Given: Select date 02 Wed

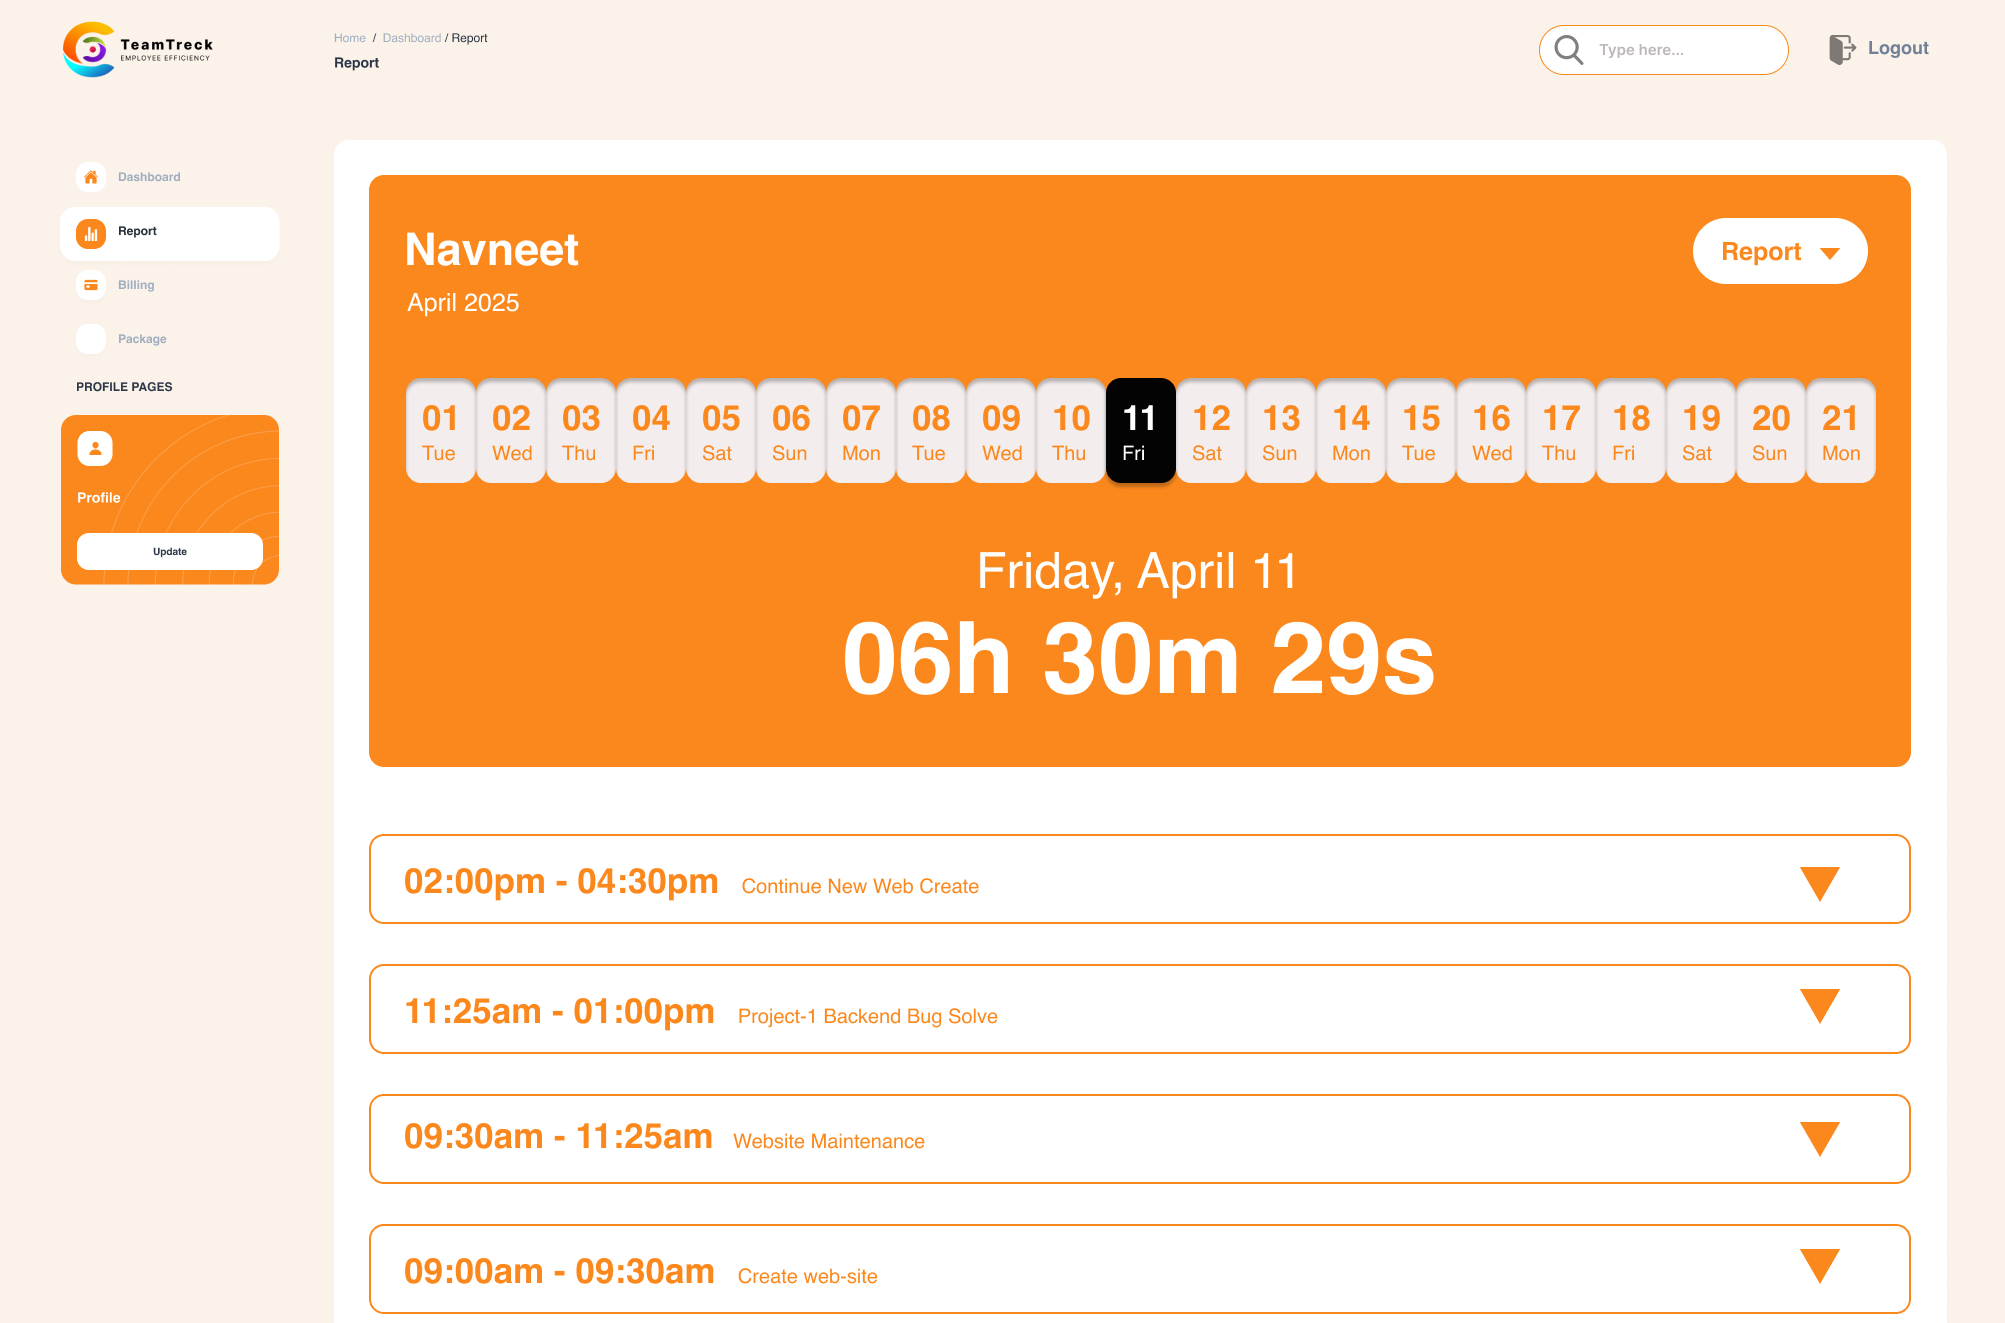Looking at the screenshot, I should click(x=511, y=431).
